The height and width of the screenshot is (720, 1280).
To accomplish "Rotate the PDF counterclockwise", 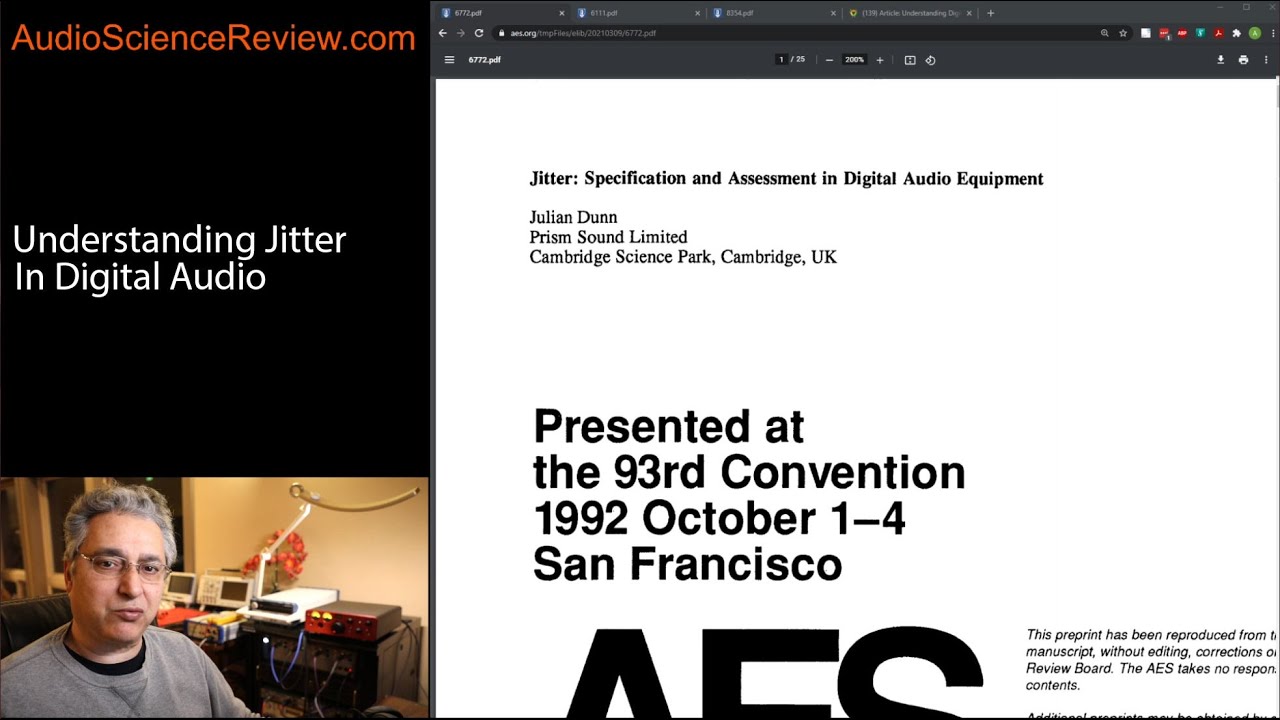I will pos(930,60).
